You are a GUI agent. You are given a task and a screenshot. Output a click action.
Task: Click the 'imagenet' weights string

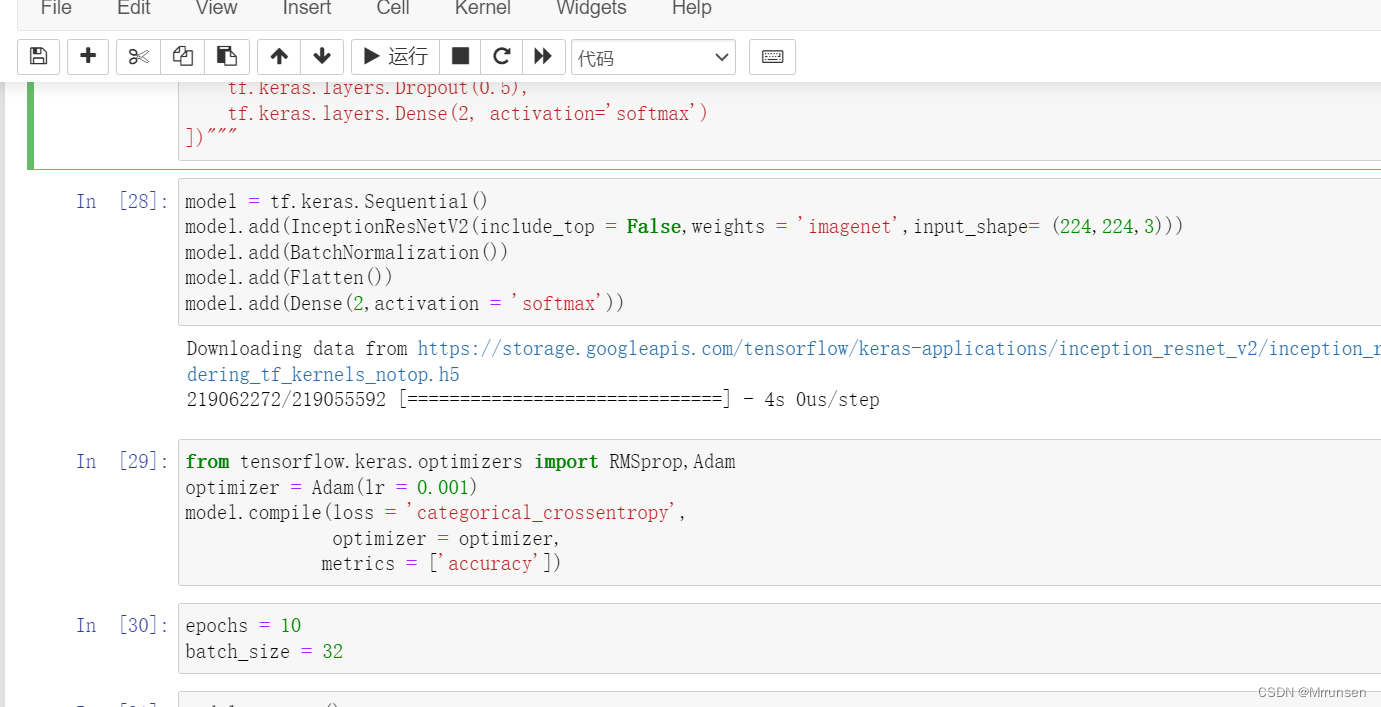pyautogui.click(x=851, y=226)
